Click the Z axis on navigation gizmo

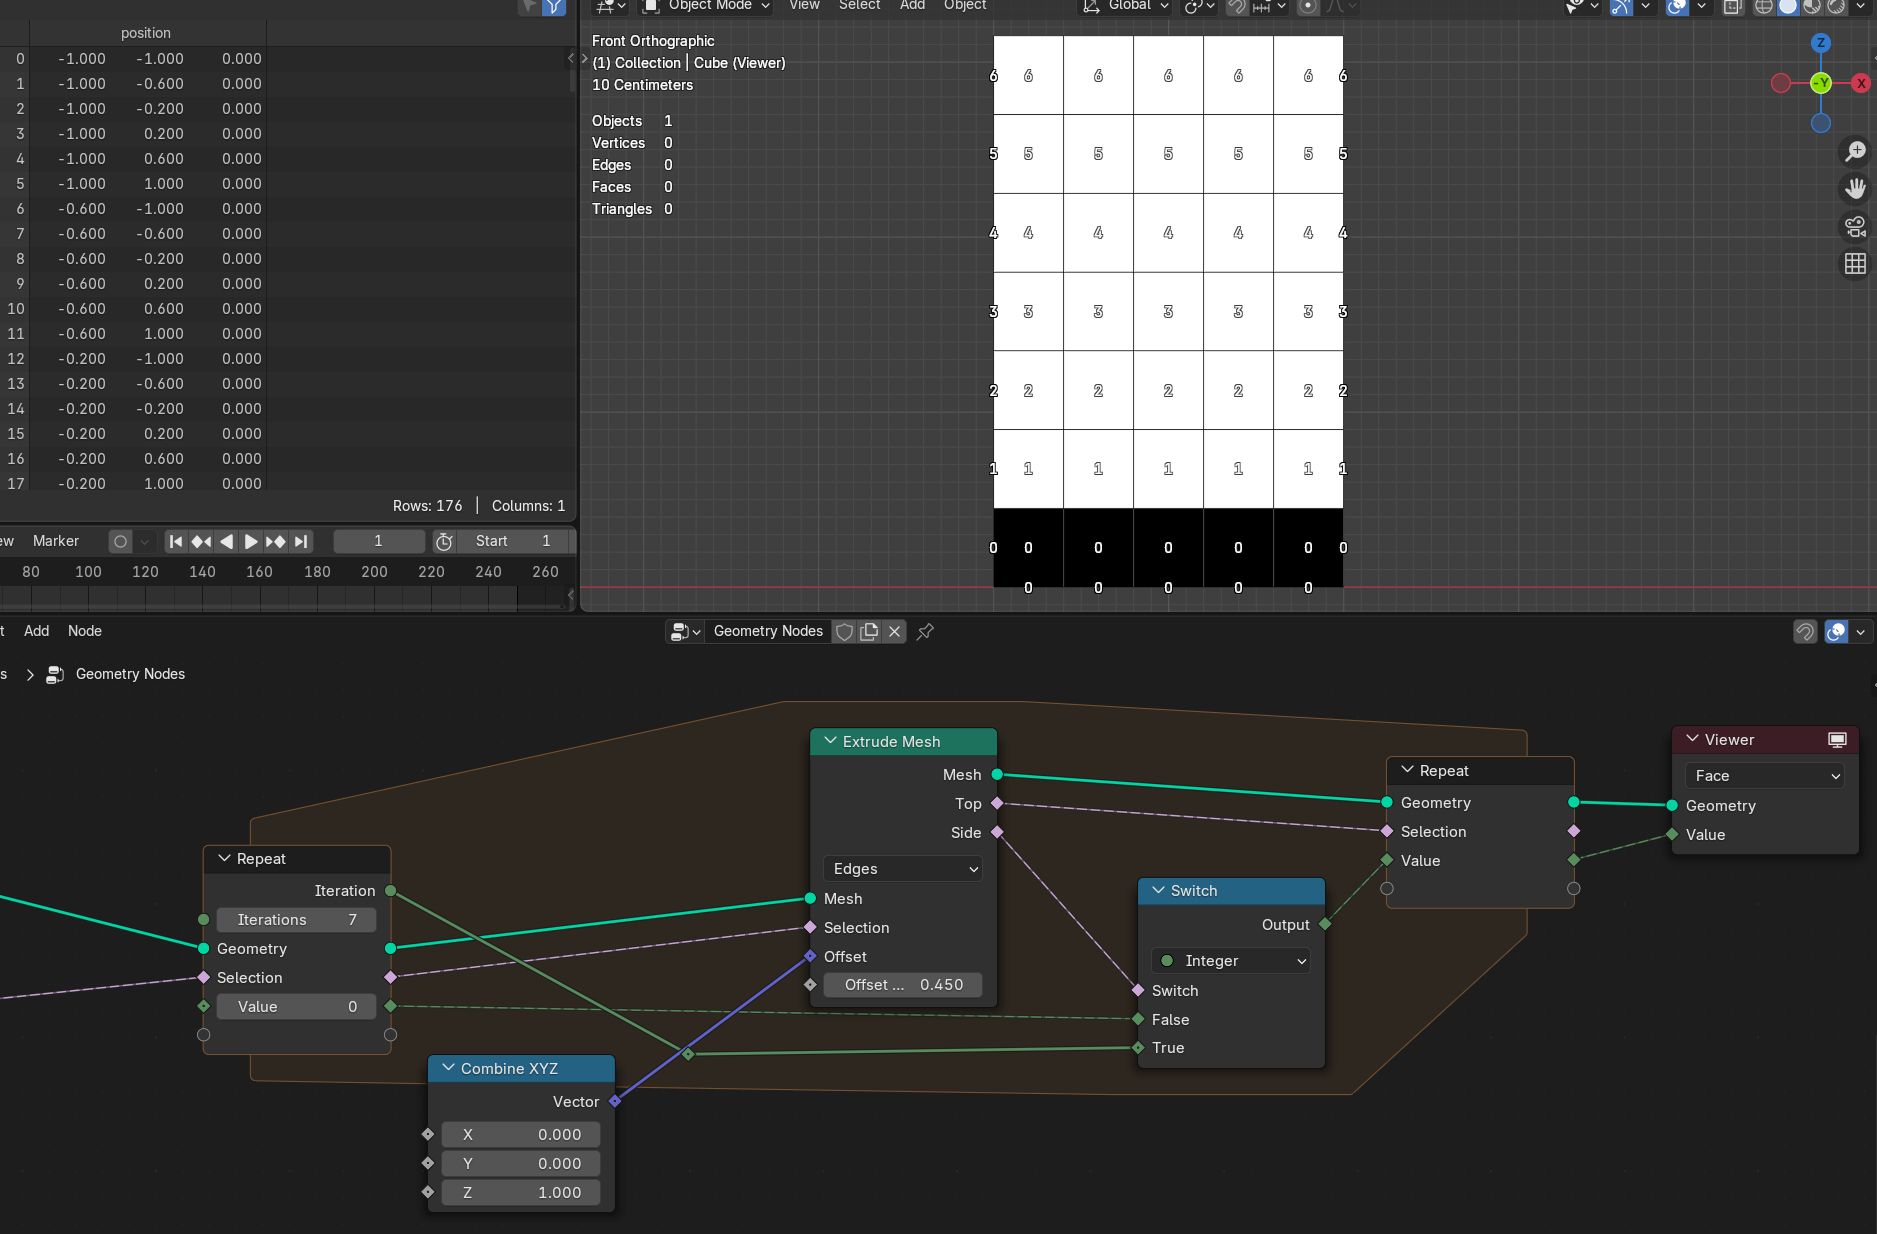[1821, 43]
